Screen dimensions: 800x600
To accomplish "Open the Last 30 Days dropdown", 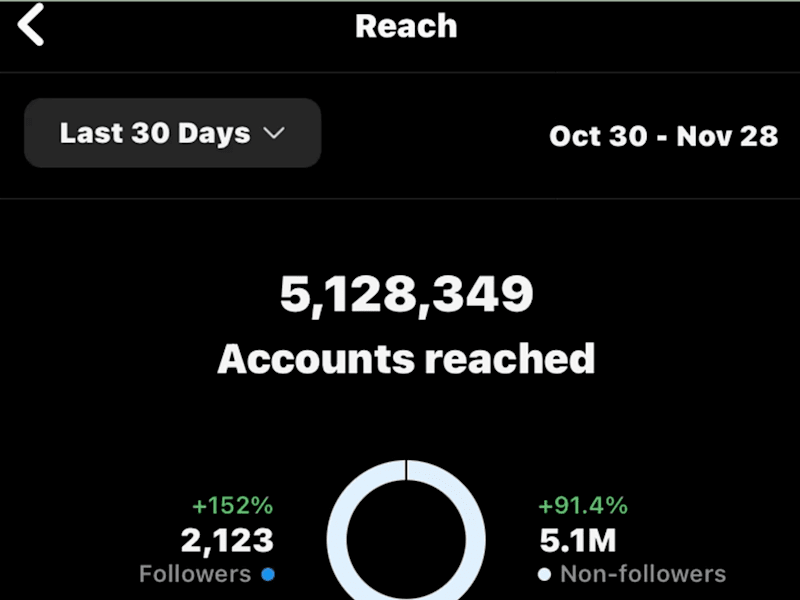I will point(172,133).
